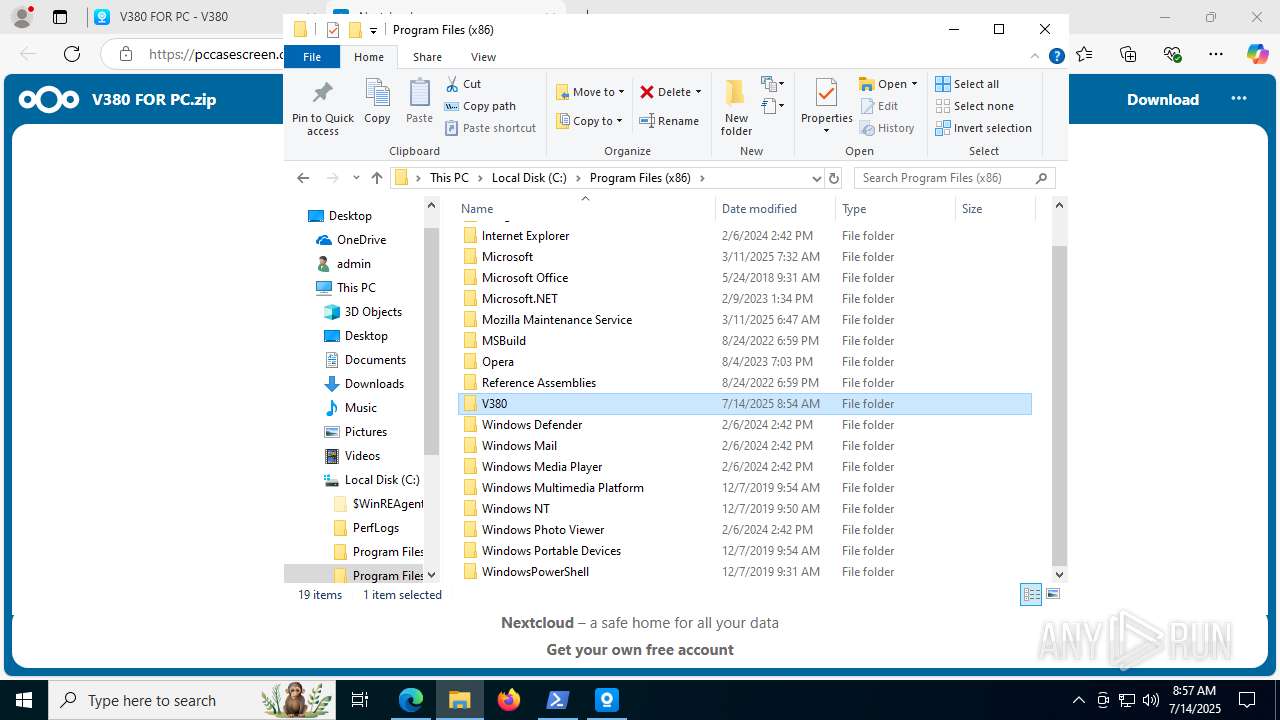Viewport: 1280px width, 720px height.
Task: Reload the page in Edge browser
Action: coord(71,54)
